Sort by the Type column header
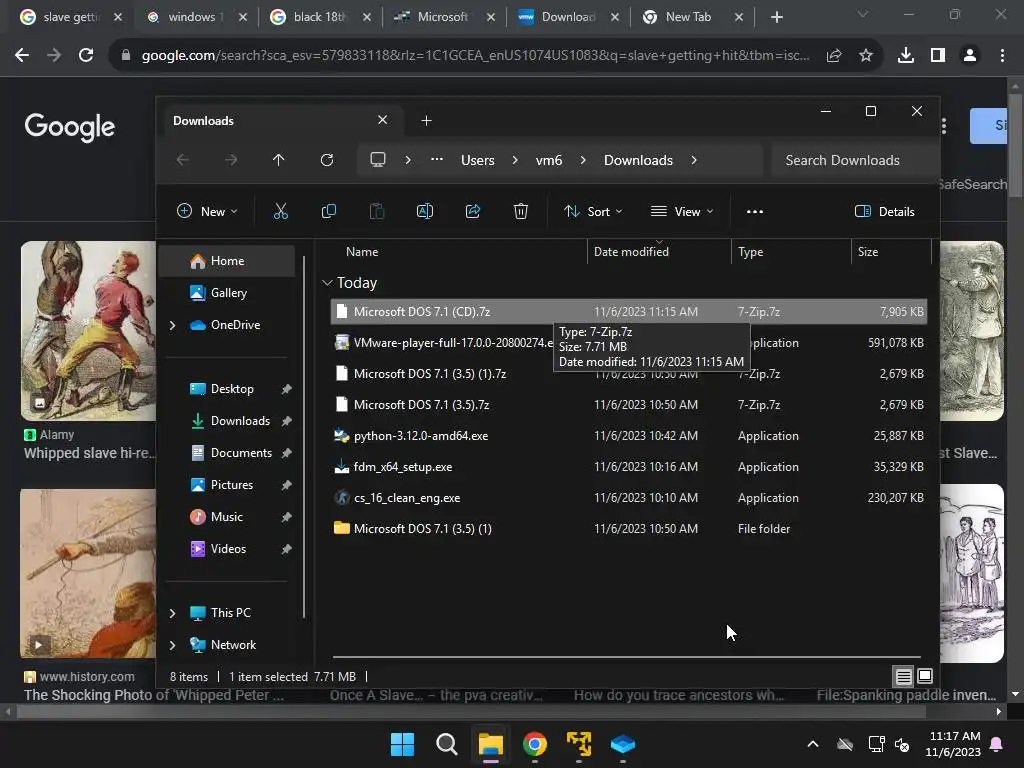 tap(750, 252)
